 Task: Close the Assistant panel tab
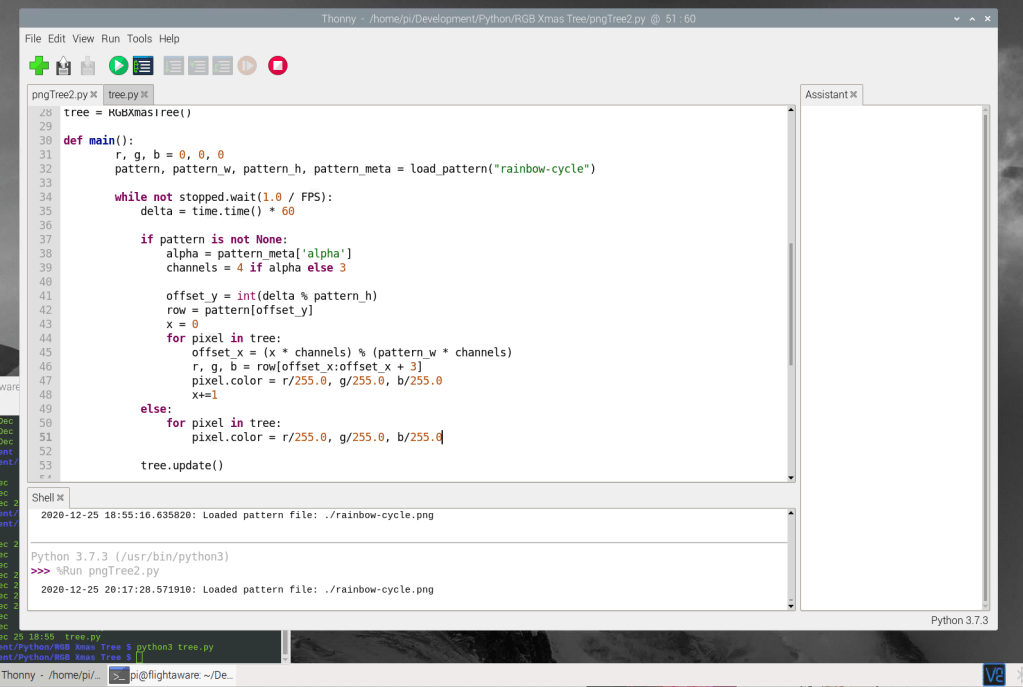tap(855, 95)
